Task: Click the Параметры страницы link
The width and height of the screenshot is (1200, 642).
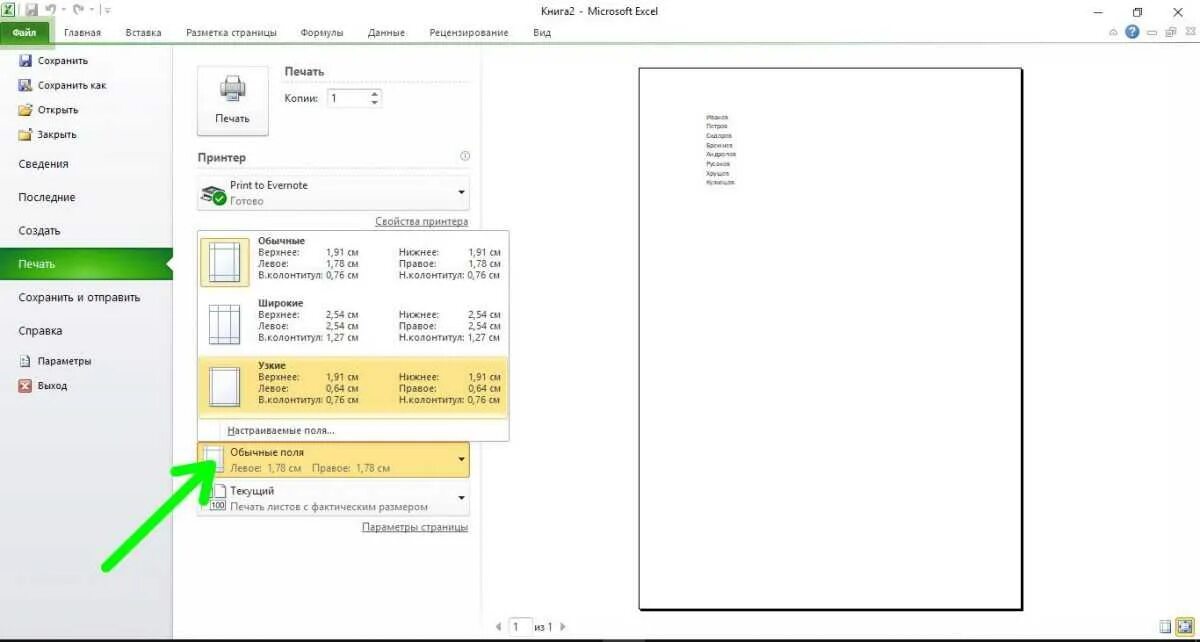Action: coord(415,527)
